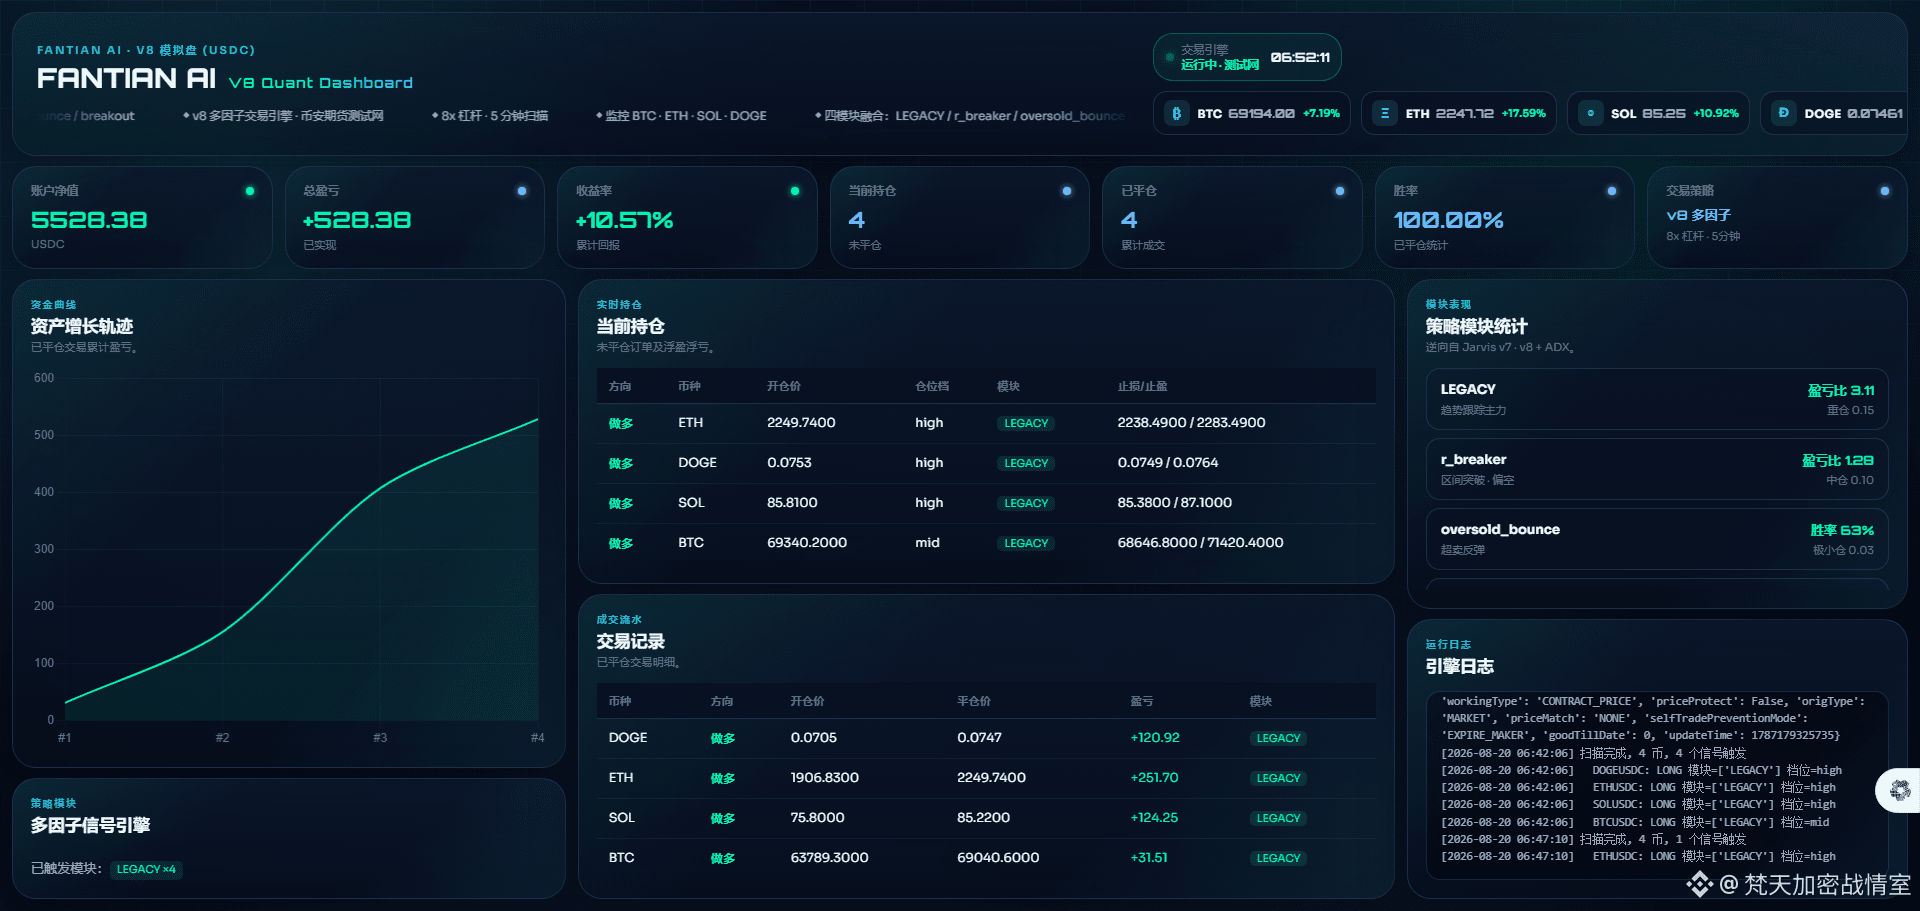This screenshot has width=1920, height=911.
Task: Click the LEGACY badge in the BTC position row
Action: [1026, 544]
